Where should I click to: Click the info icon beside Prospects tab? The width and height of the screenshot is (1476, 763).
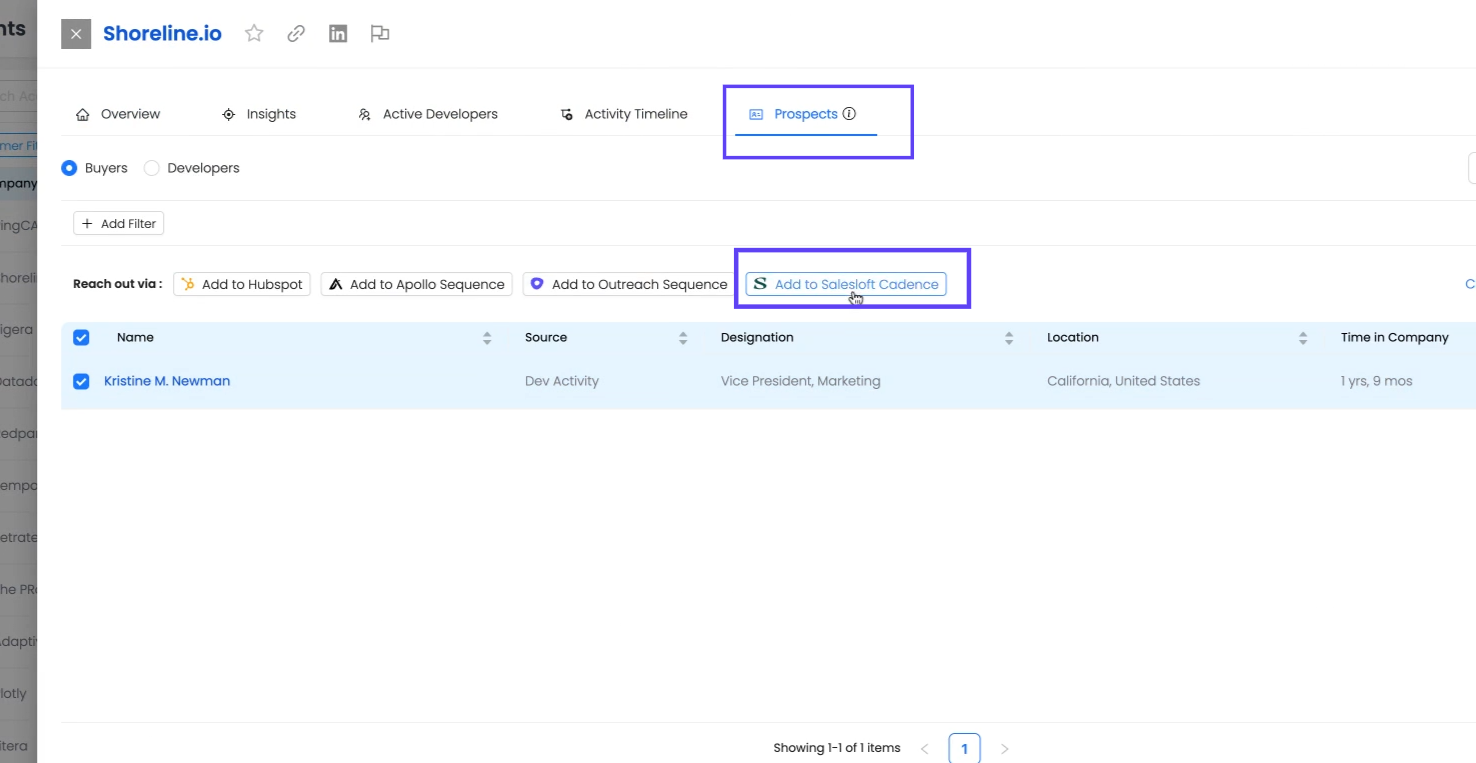pos(849,114)
